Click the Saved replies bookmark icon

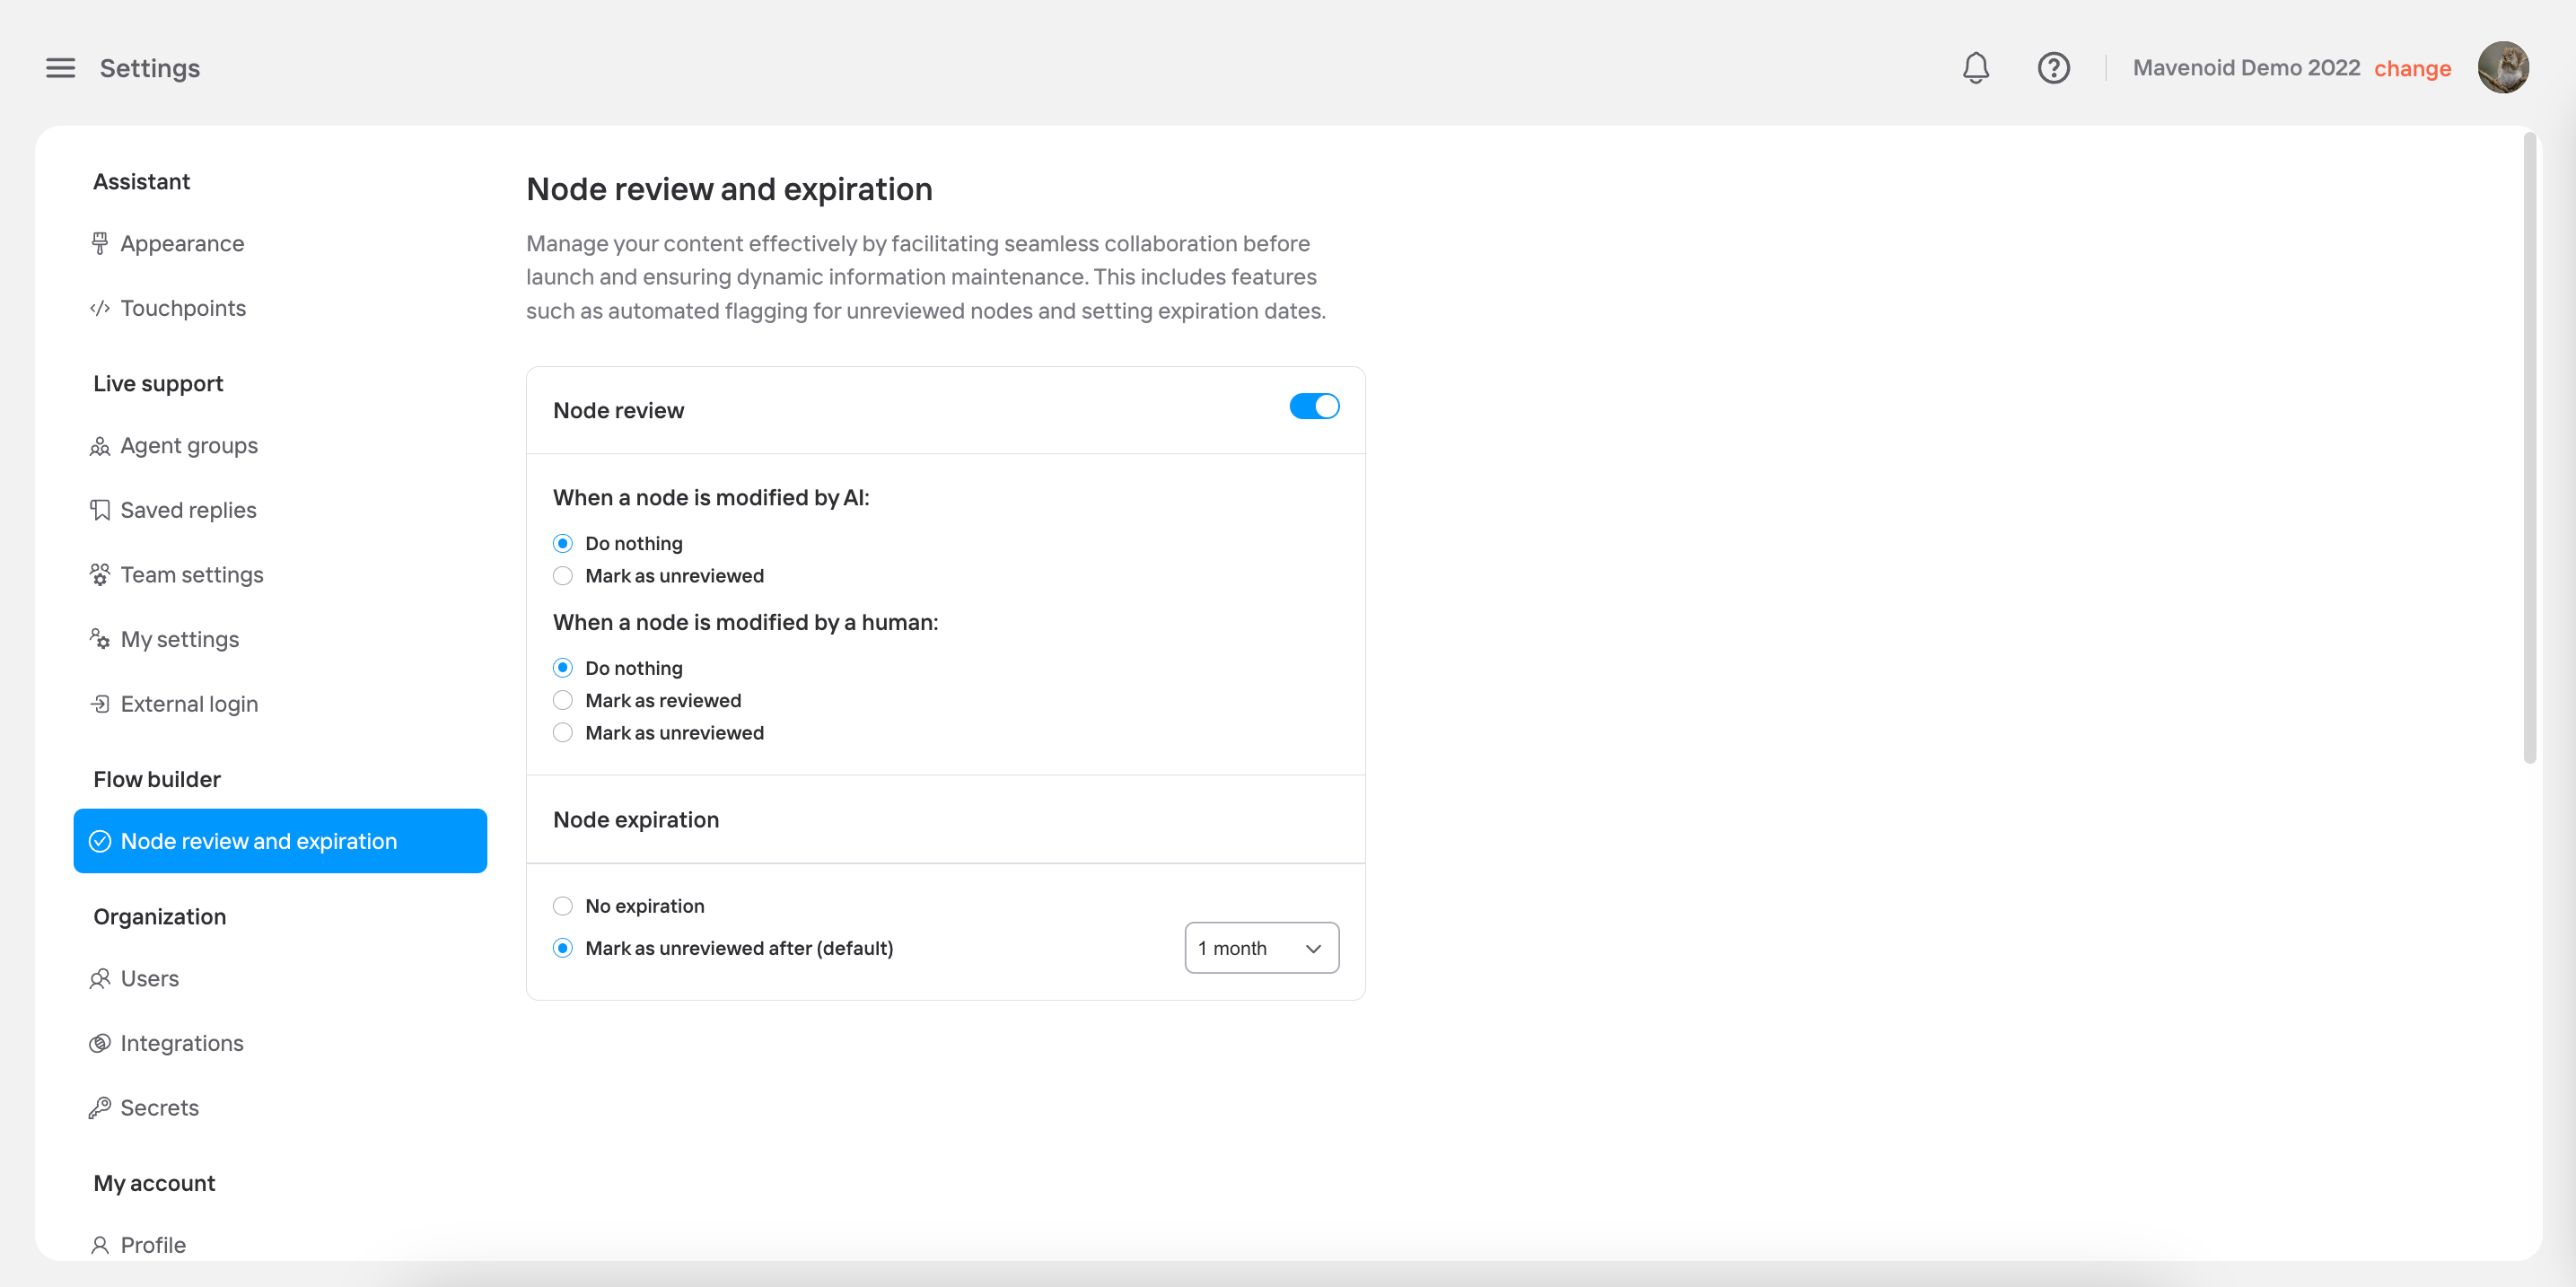point(100,510)
